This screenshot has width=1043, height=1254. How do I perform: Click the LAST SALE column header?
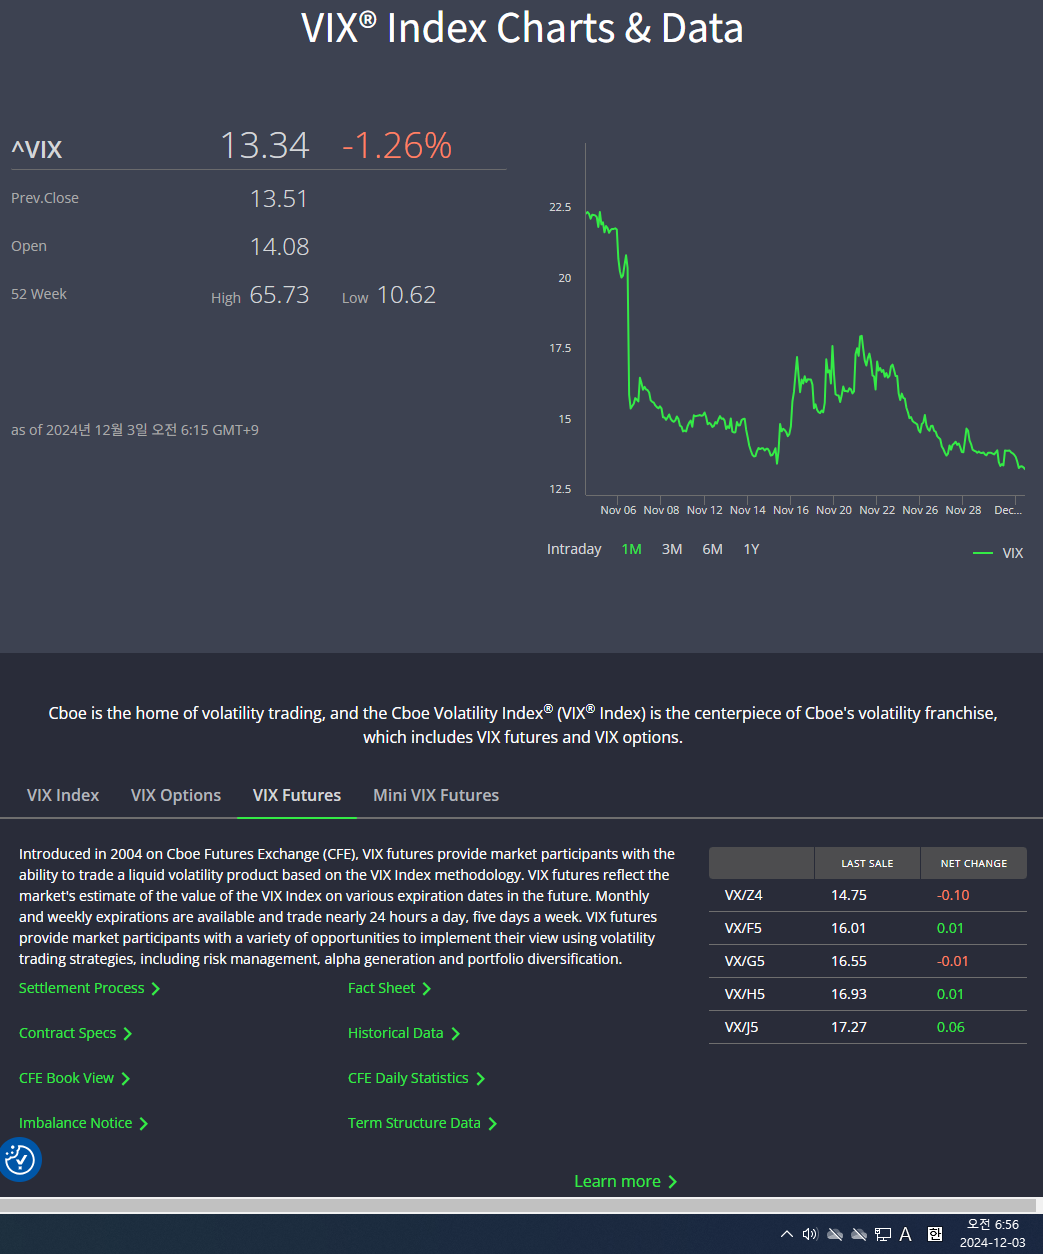(867, 863)
